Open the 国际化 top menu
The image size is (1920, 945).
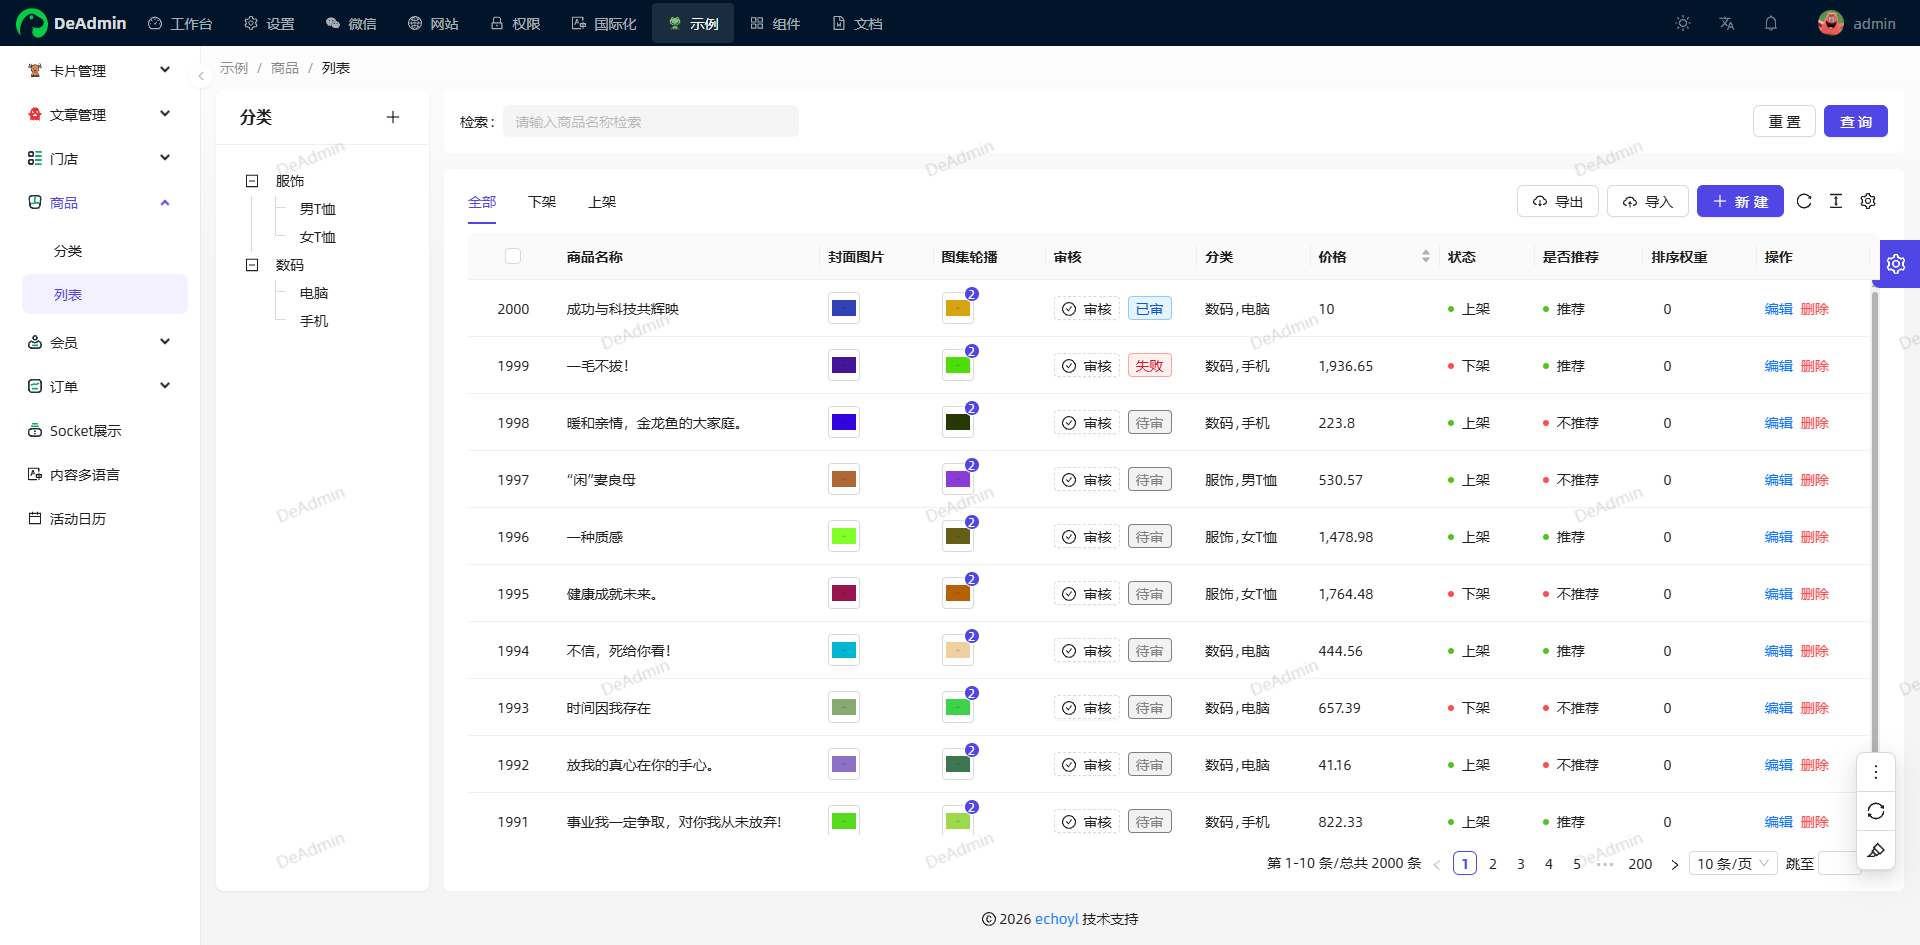pyautogui.click(x=604, y=23)
